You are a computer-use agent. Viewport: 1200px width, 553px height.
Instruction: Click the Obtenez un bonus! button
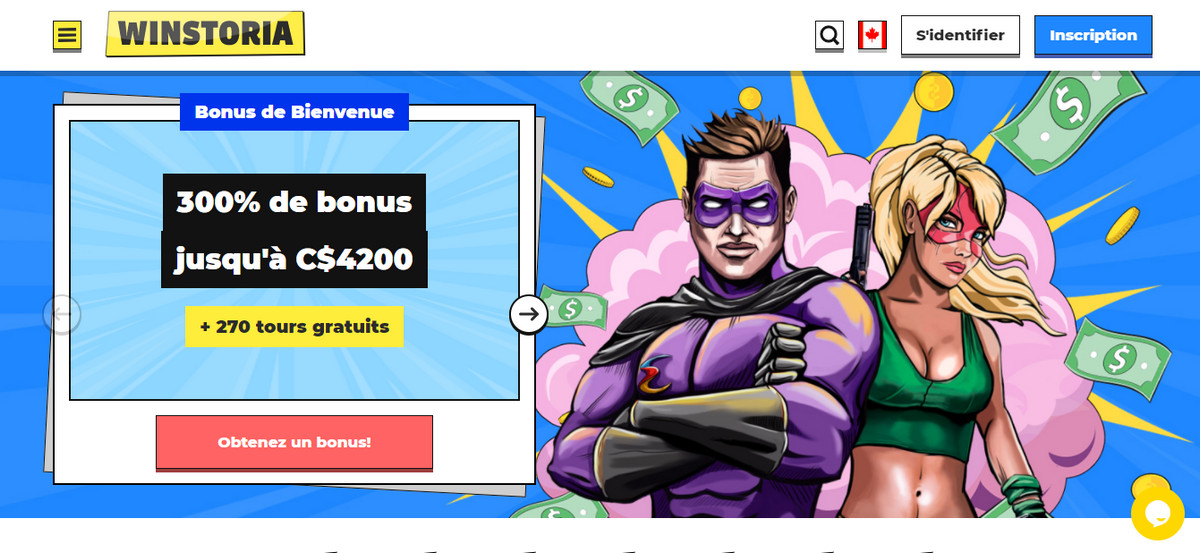(294, 442)
